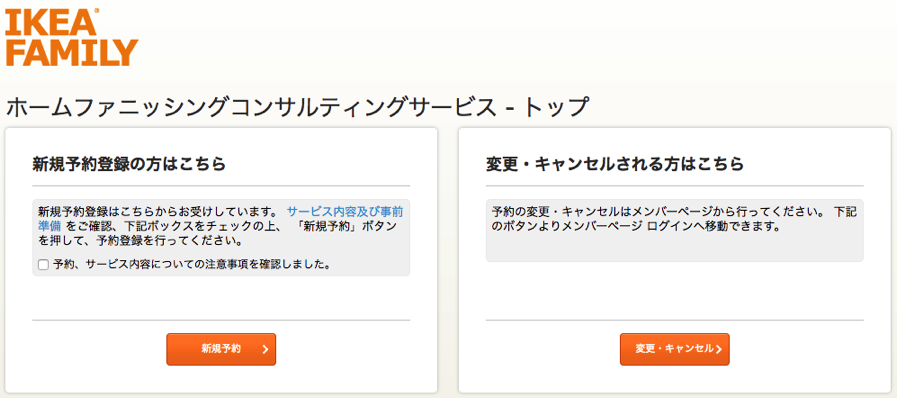This screenshot has height=398, width=897.
Task: Click the gray description box for new reservations
Action: [221, 237]
